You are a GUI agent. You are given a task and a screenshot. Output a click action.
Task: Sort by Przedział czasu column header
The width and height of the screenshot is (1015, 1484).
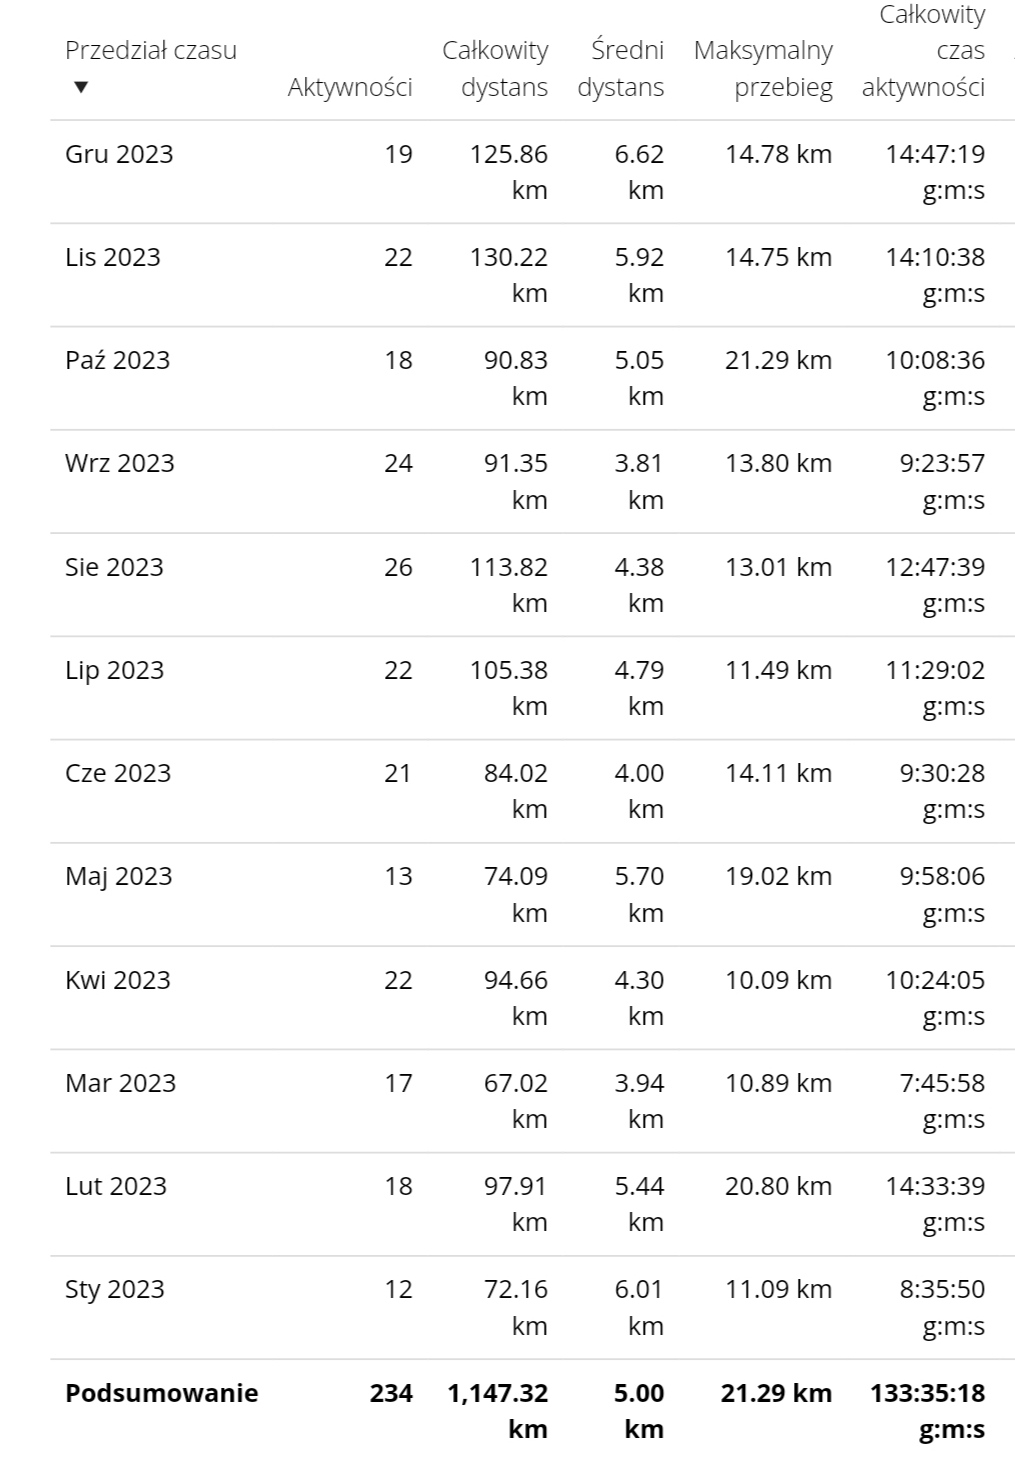(x=151, y=50)
